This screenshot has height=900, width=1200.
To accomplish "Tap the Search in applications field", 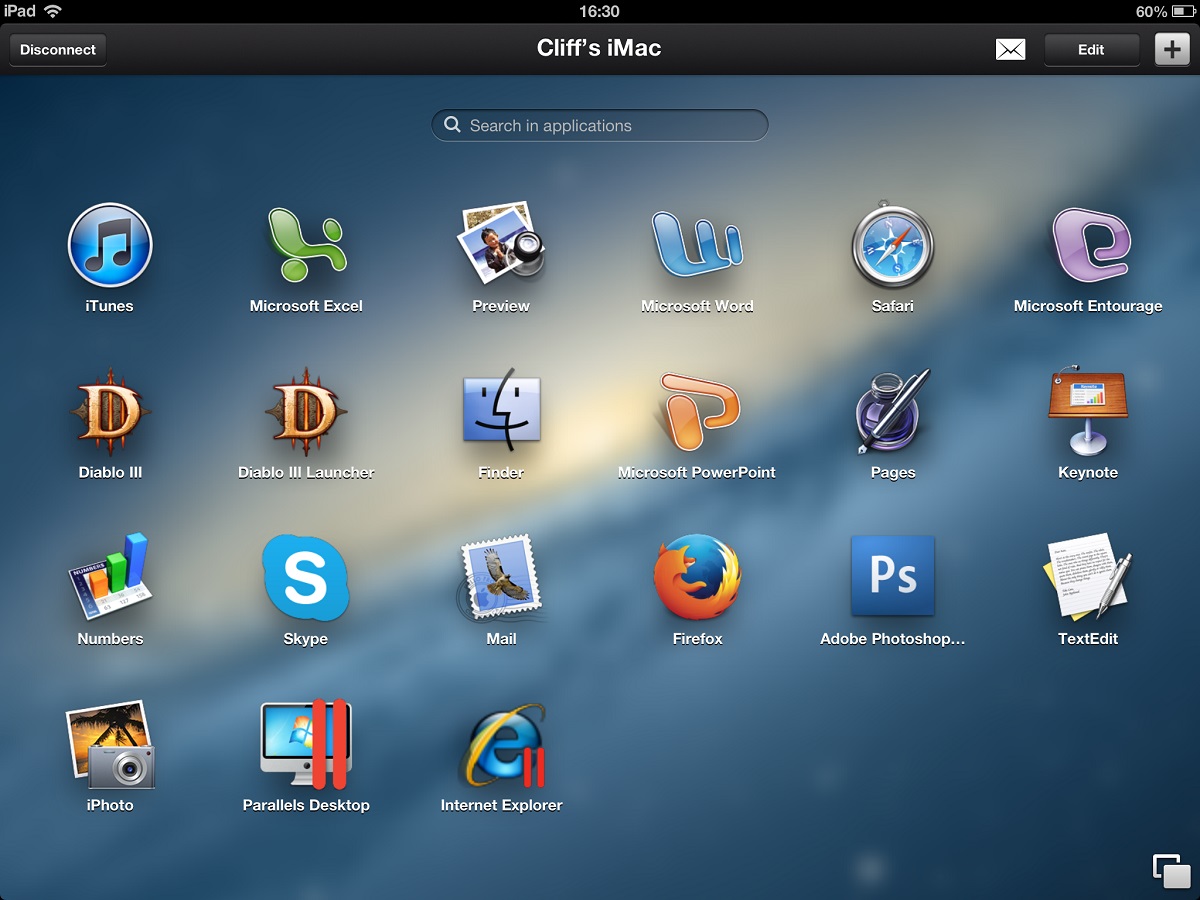I will tap(600, 125).
